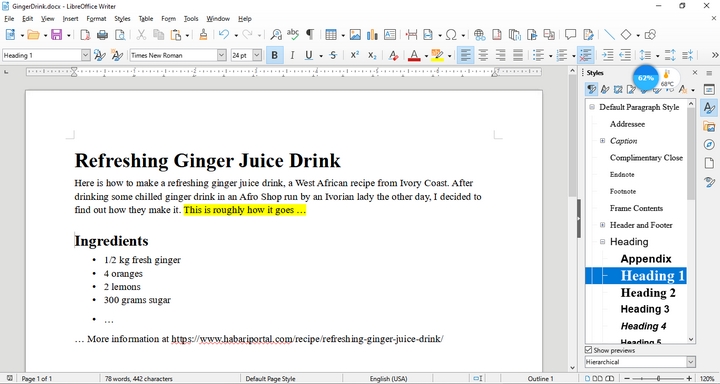The image size is (720, 384).
Task: Open the Insert menu
Action: (x=70, y=19)
